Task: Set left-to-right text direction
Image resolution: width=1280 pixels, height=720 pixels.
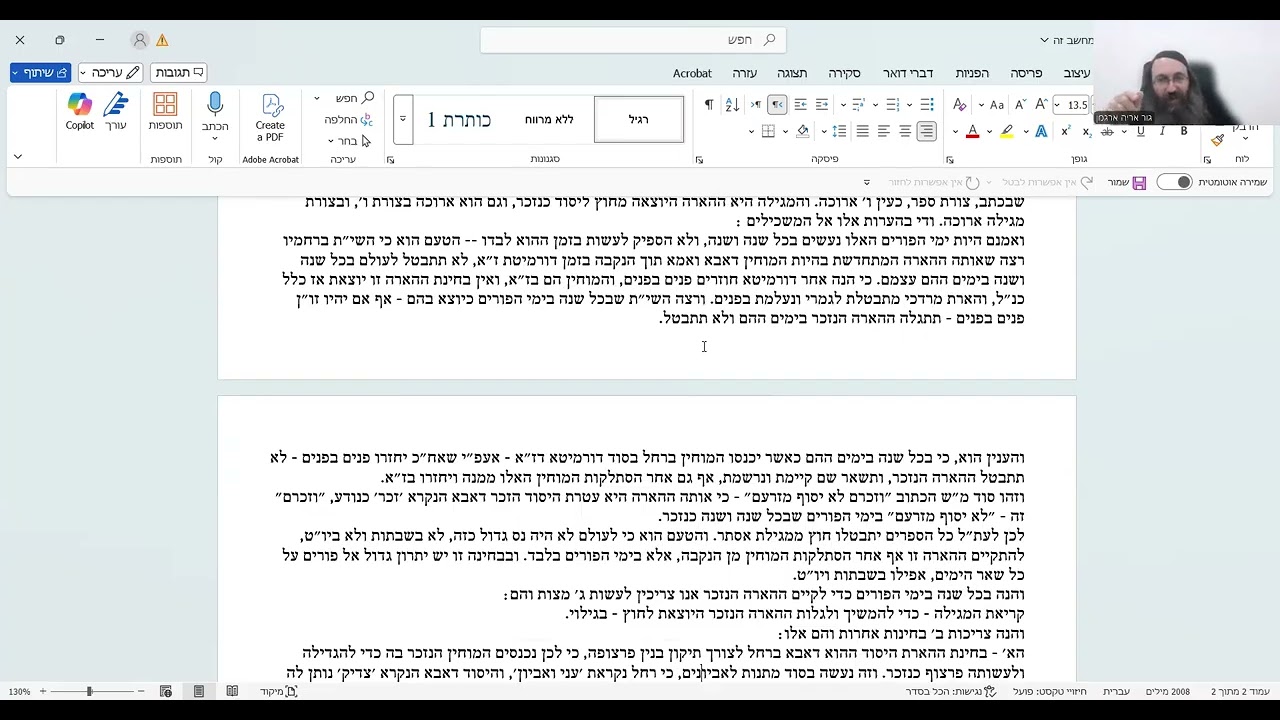Action: pyautogui.click(x=756, y=105)
